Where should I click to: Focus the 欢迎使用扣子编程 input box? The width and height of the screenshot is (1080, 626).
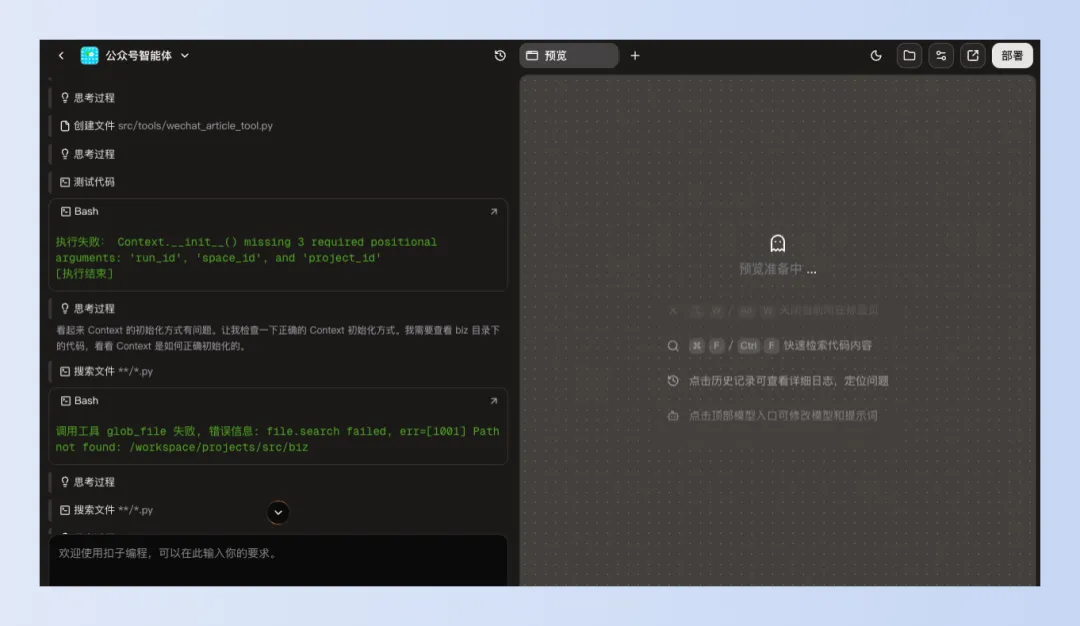(x=278, y=560)
